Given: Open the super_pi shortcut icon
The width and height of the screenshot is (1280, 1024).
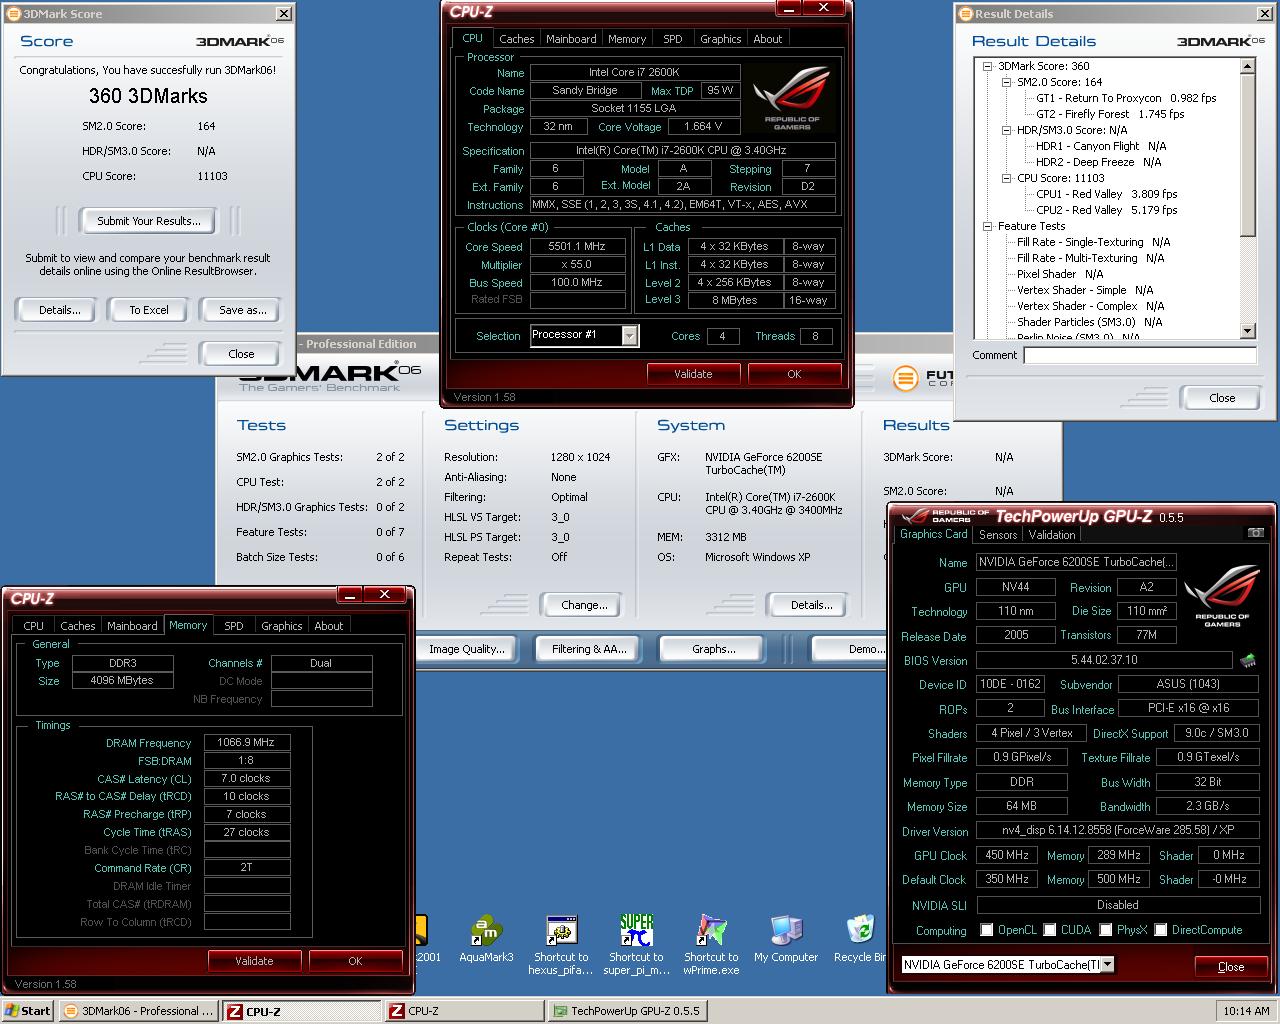Looking at the screenshot, I should click(636, 932).
